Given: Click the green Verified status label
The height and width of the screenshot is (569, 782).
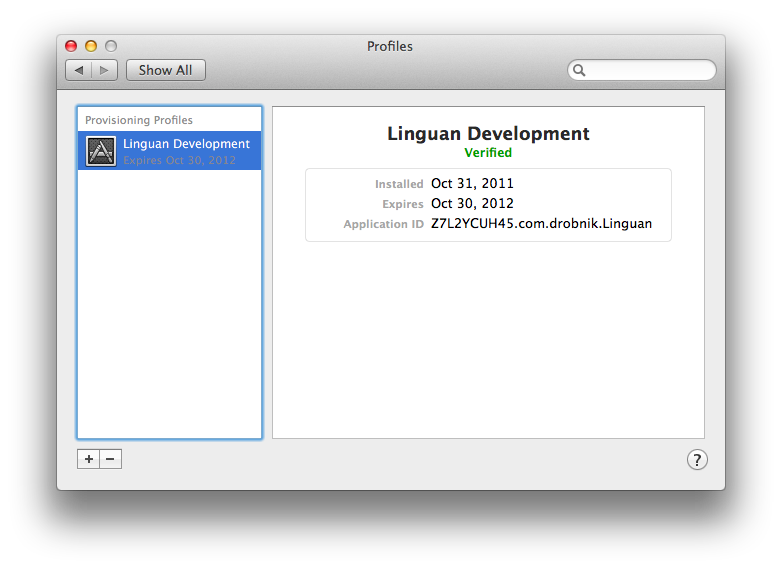Looking at the screenshot, I should (488, 153).
